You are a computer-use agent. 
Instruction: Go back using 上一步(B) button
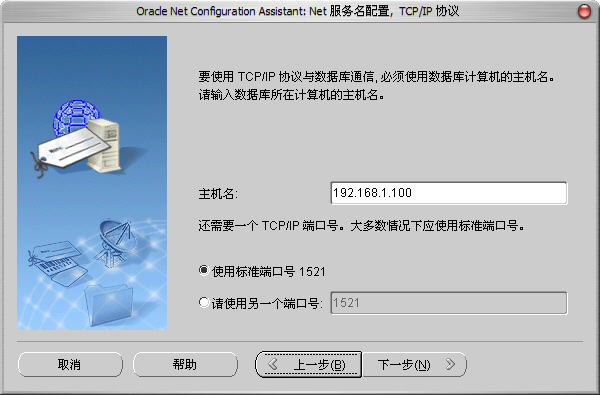pos(308,364)
